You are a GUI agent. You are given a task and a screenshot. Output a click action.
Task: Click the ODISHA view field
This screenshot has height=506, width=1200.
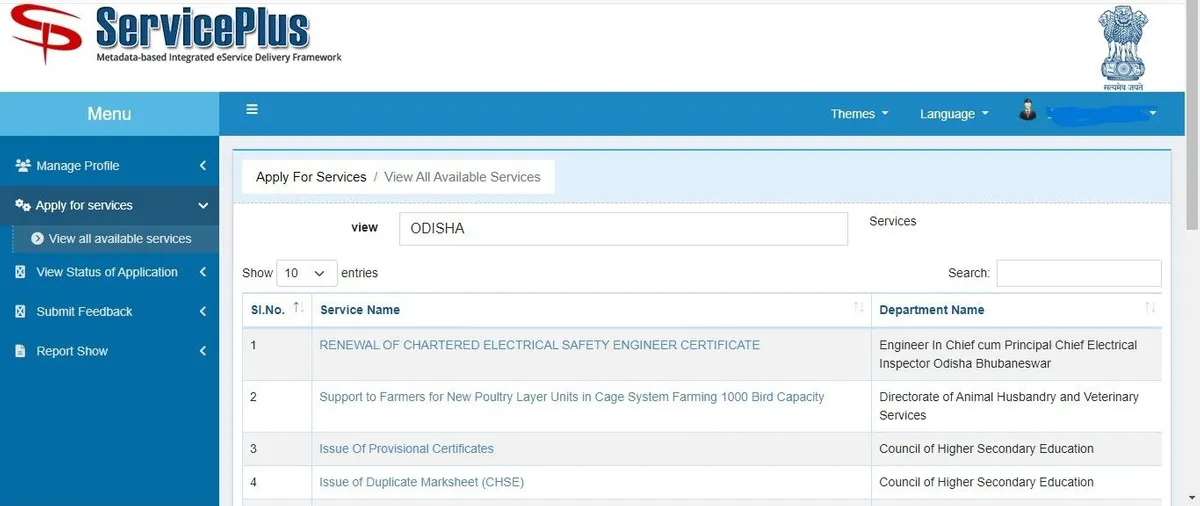click(622, 228)
